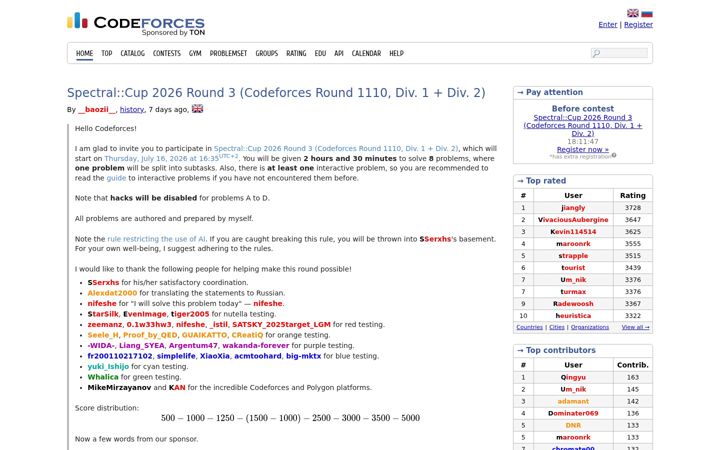720x450 pixels.
Task: Click Register now in sidebar
Action: tap(582, 150)
